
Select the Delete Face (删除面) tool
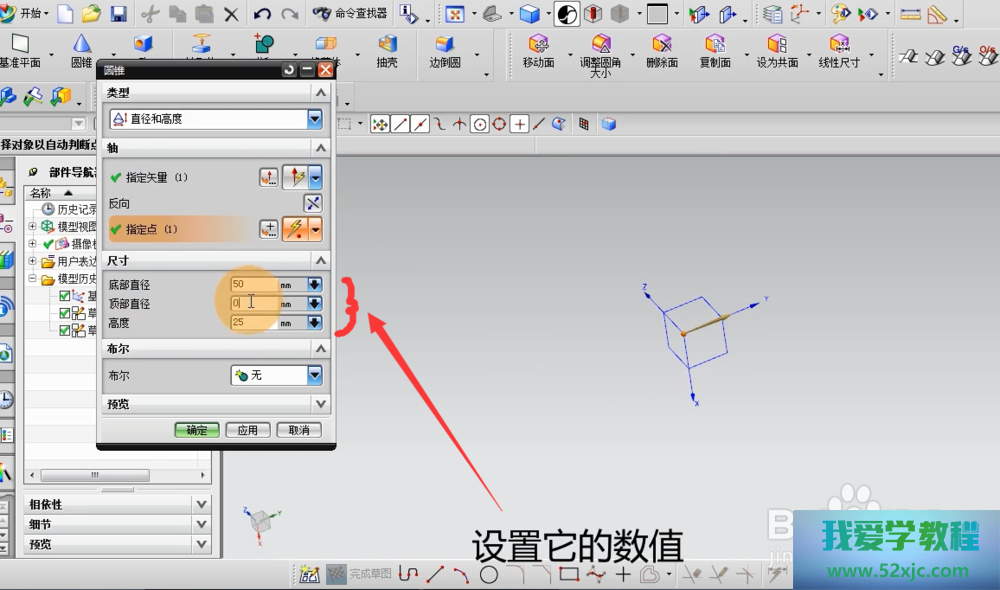click(661, 44)
